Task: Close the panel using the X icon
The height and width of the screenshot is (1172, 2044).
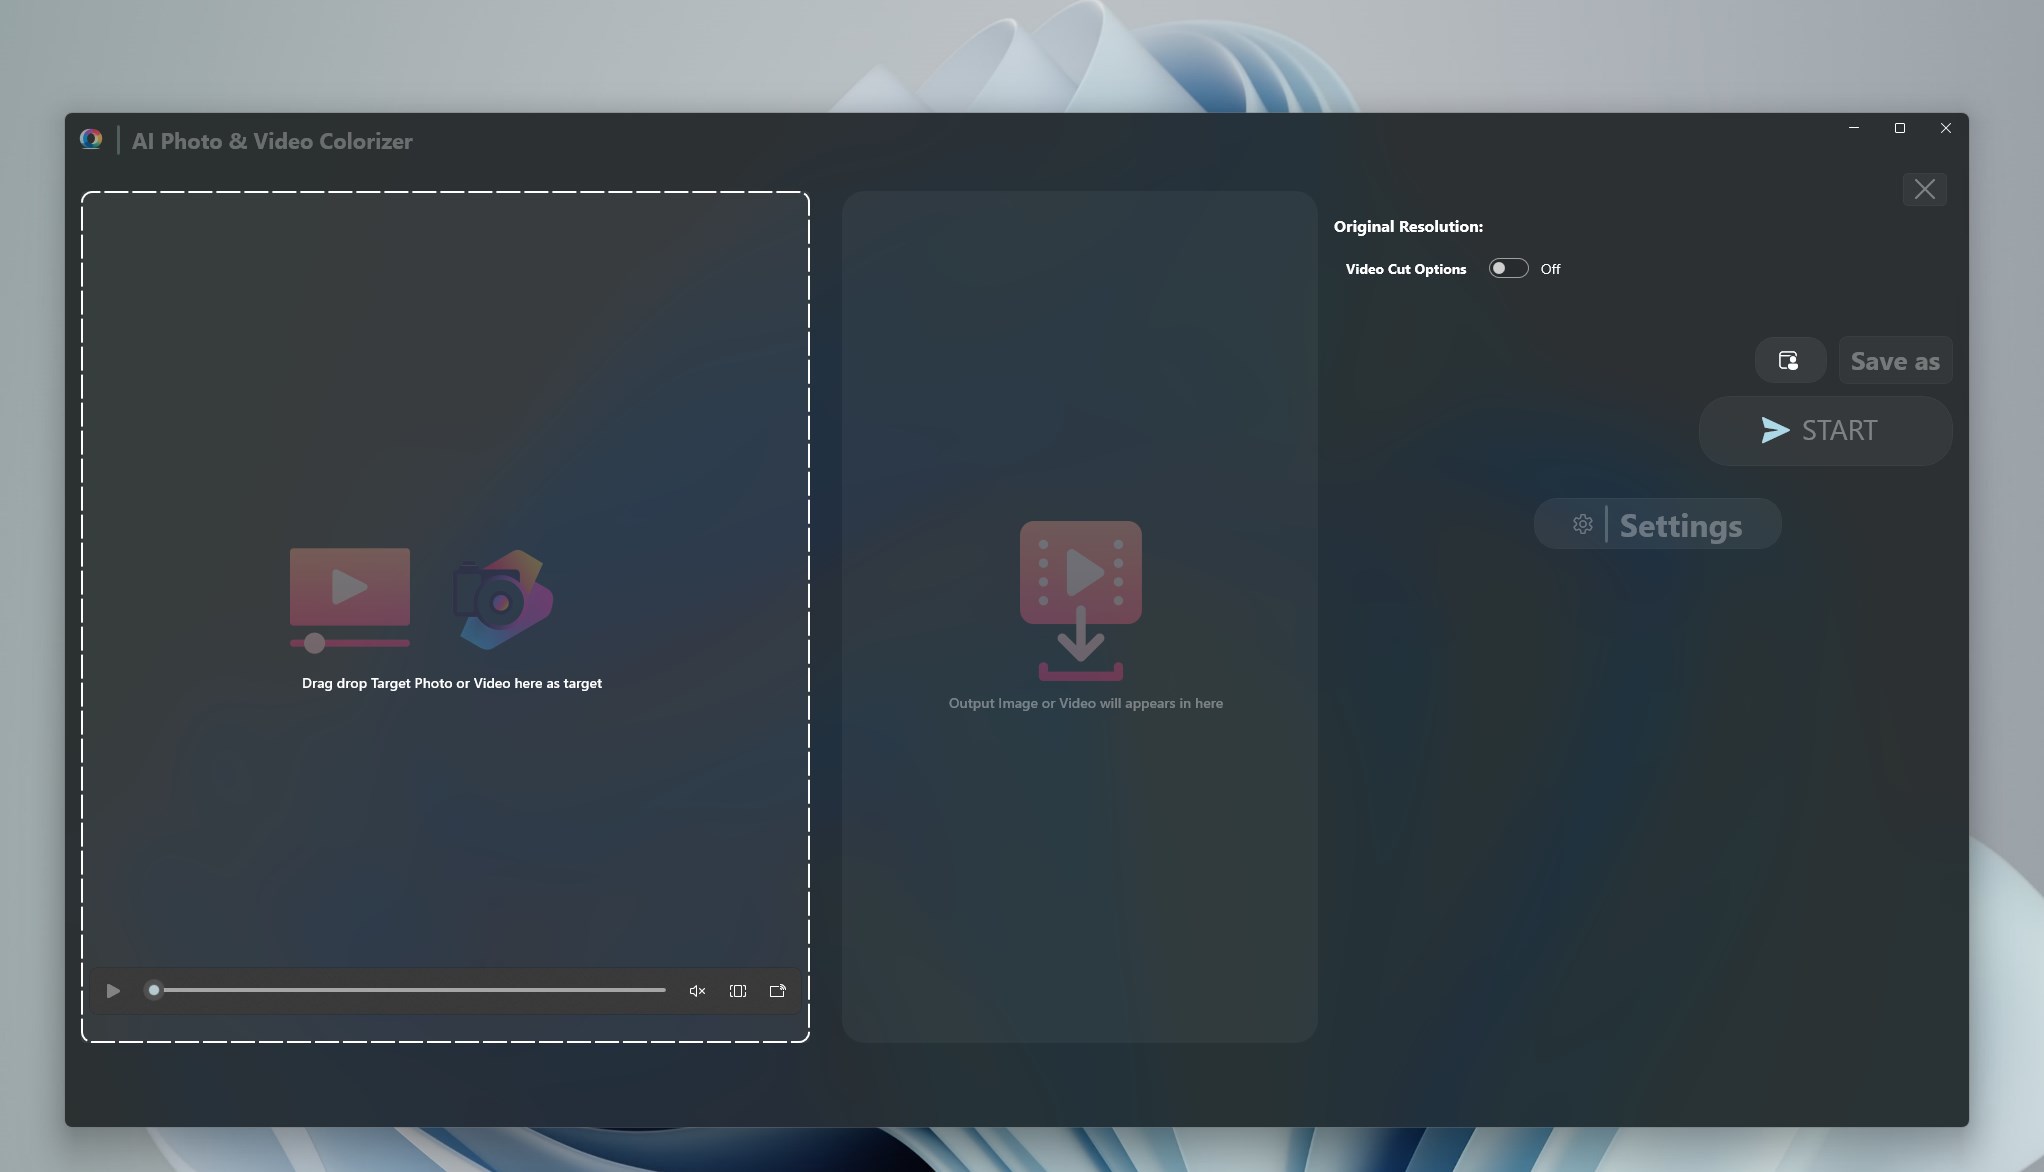Action: pyautogui.click(x=1924, y=189)
